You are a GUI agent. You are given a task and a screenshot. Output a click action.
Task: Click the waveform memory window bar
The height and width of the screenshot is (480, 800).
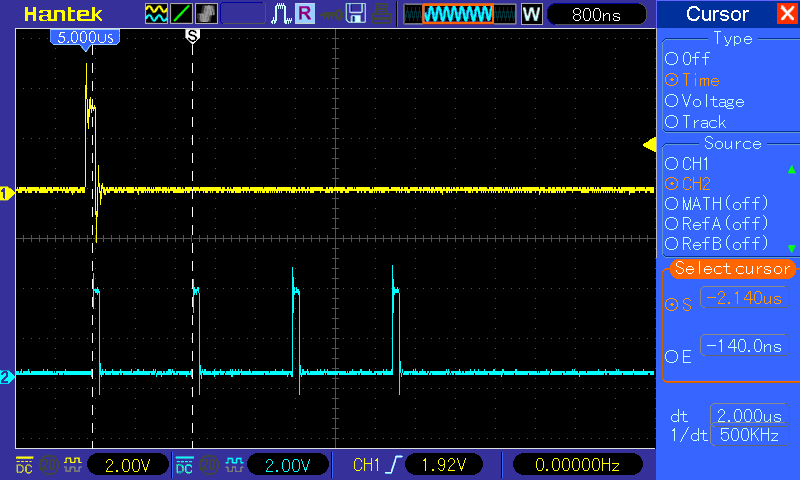(459, 14)
